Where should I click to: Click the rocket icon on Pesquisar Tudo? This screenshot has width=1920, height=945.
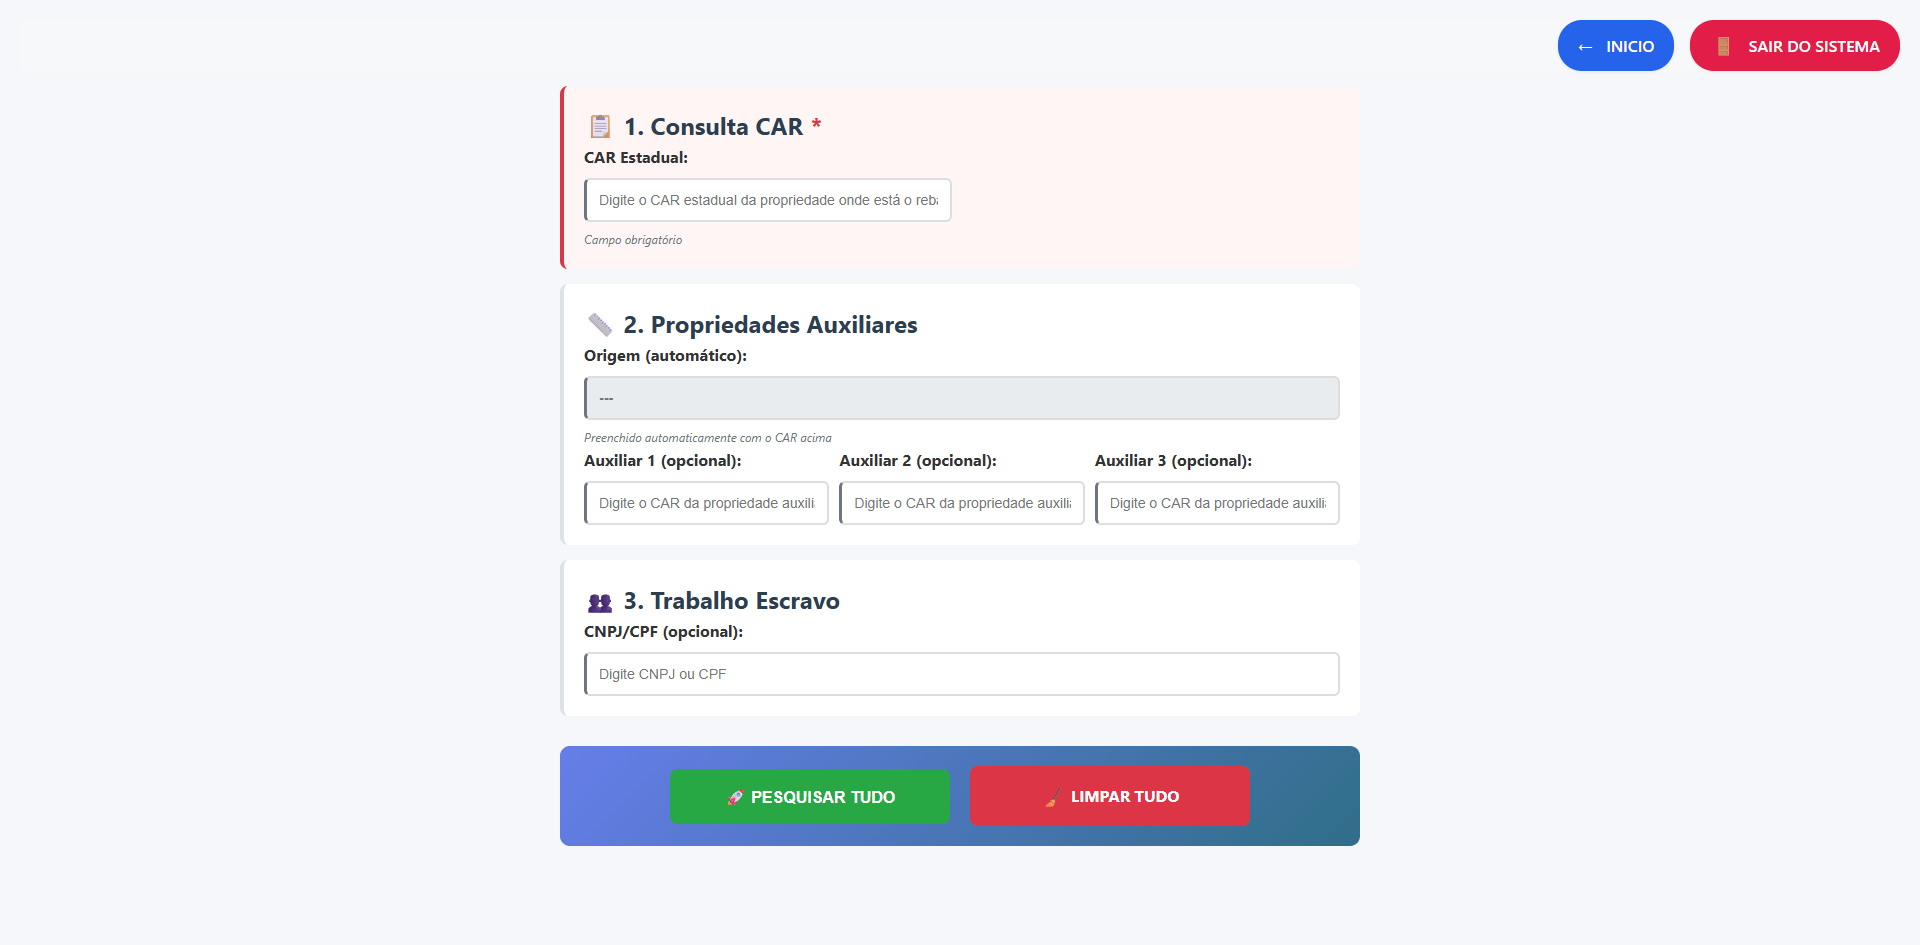pos(735,797)
